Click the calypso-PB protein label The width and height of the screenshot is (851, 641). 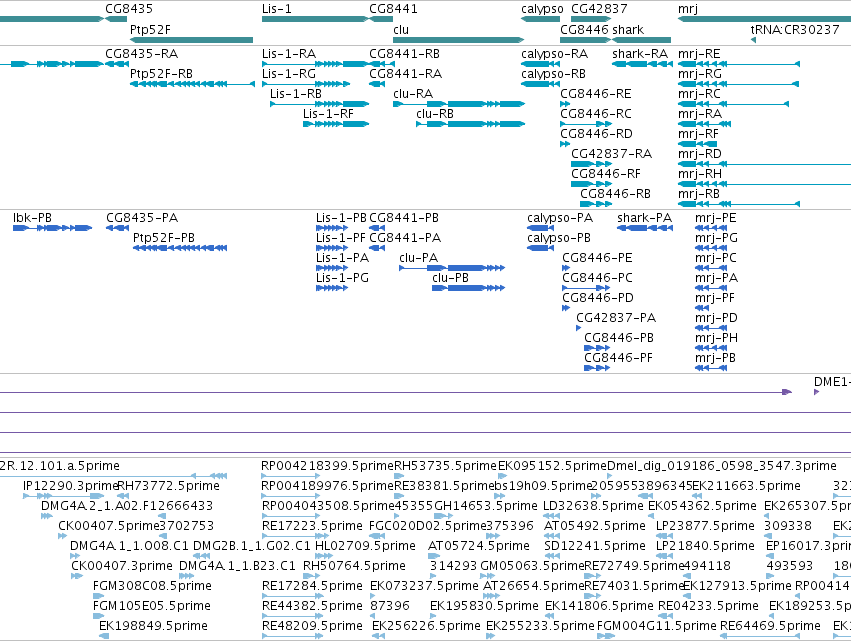click(x=559, y=238)
